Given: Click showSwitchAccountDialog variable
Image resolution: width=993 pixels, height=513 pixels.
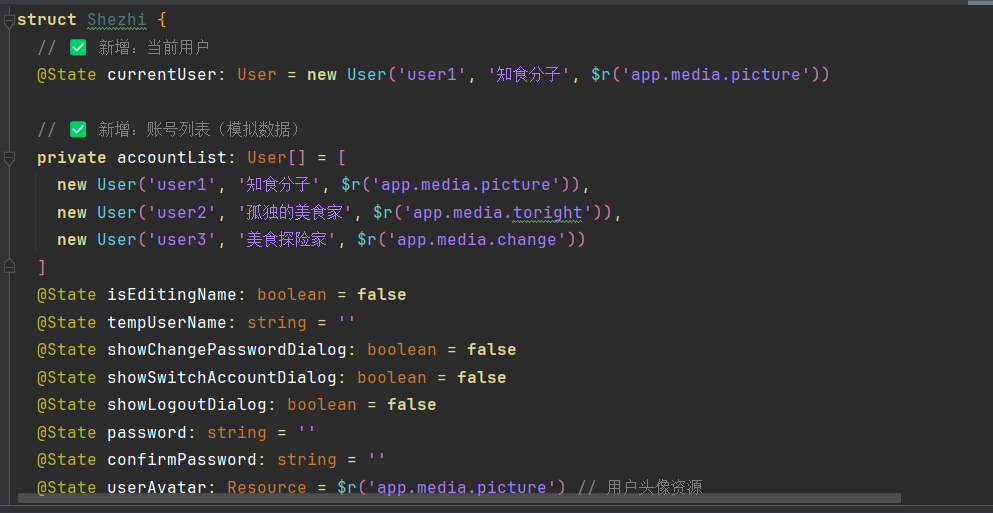Looking at the screenshot, I should (222, 377).
